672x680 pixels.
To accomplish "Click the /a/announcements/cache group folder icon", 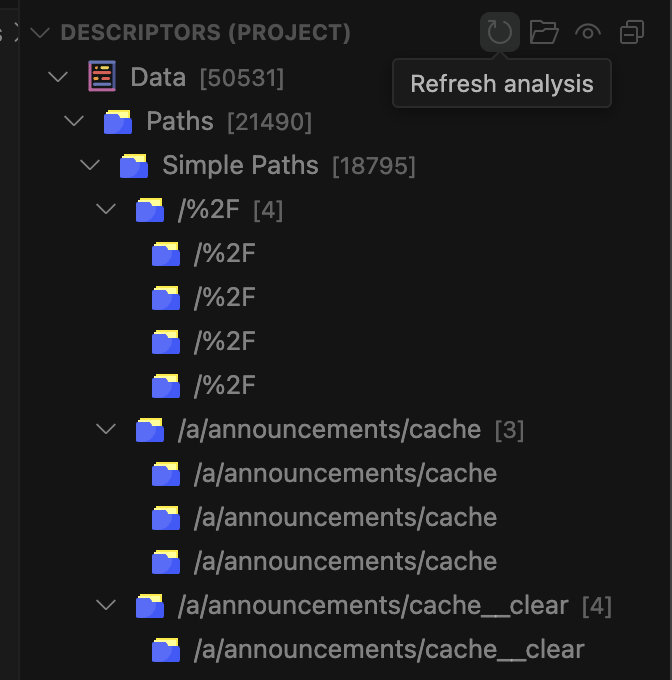I will [x=150, y=430].
